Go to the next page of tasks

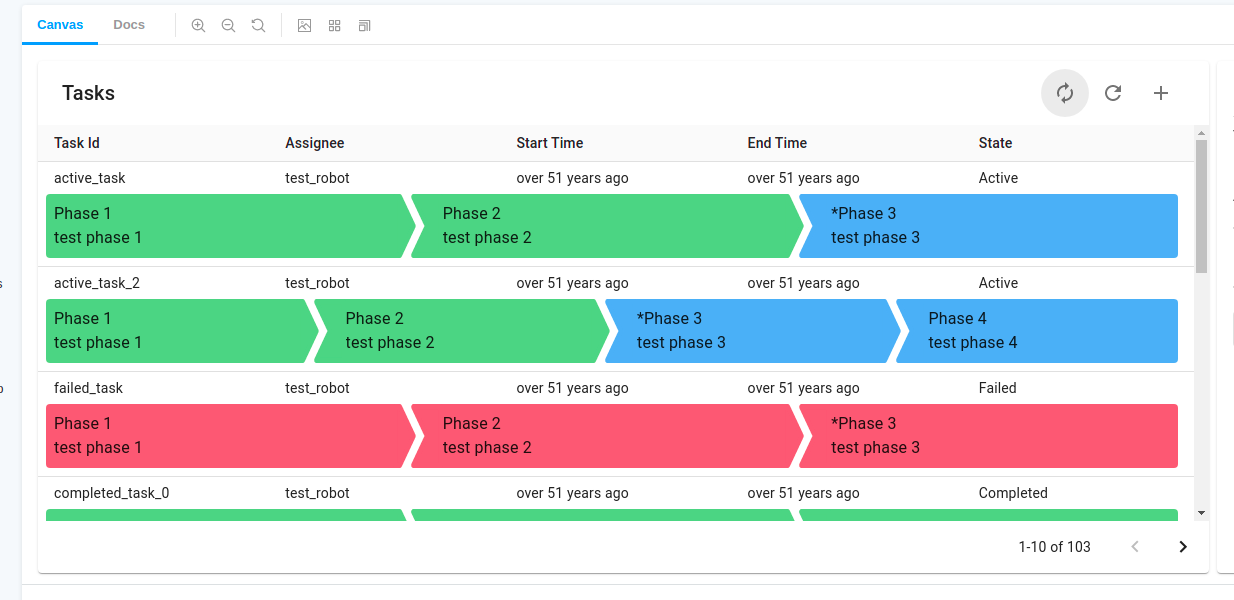click(x=1182, y=547)
